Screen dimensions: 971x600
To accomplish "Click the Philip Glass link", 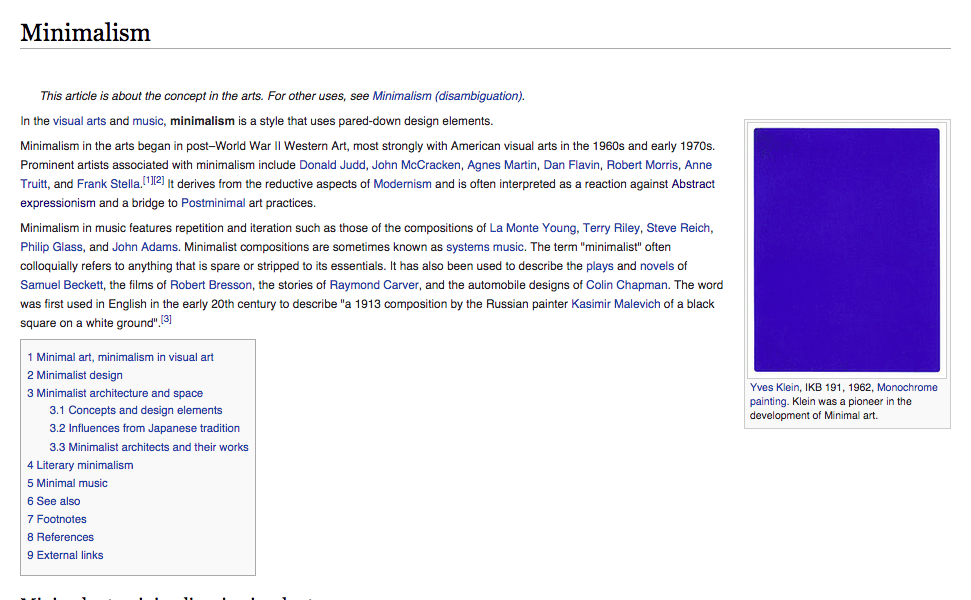I will (x=51, y=246).
